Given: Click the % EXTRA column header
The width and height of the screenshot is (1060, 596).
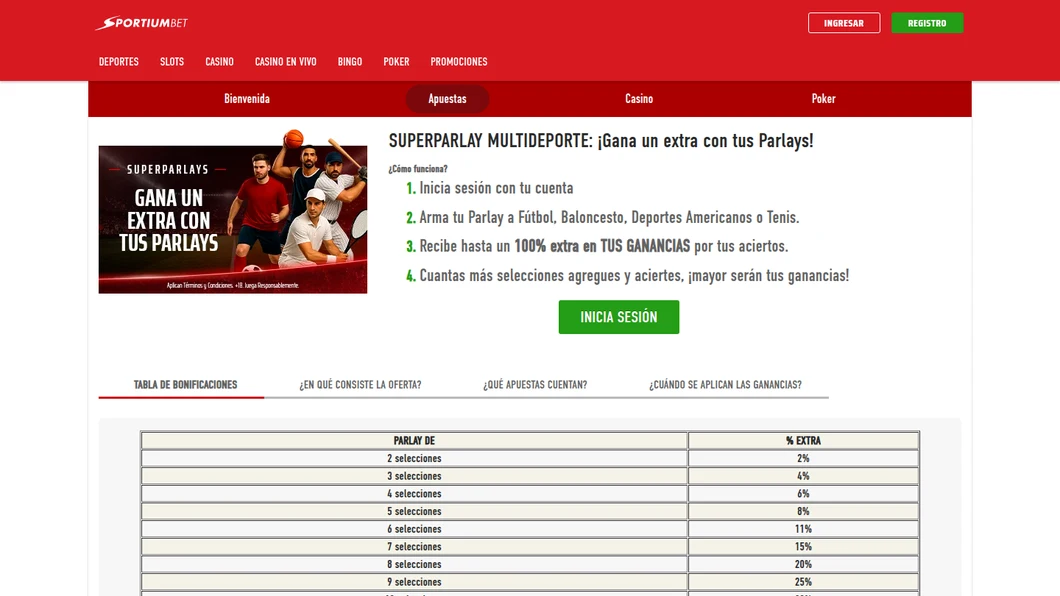Looking at the screenshot, I should pos(803,441).
